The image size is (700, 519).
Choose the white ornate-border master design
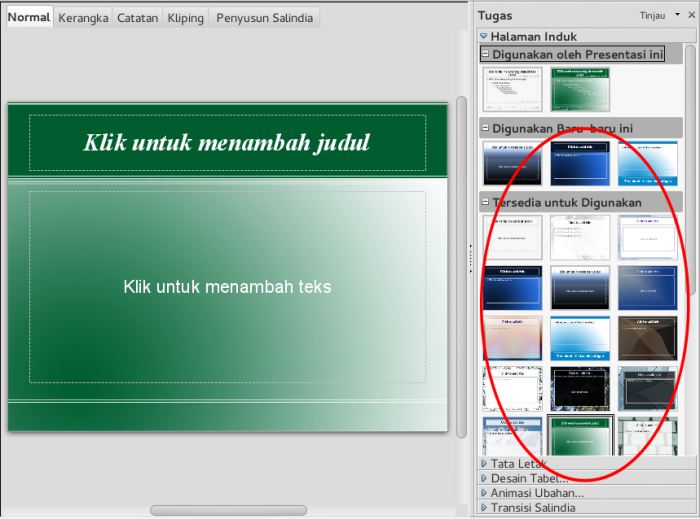[512, 389]
